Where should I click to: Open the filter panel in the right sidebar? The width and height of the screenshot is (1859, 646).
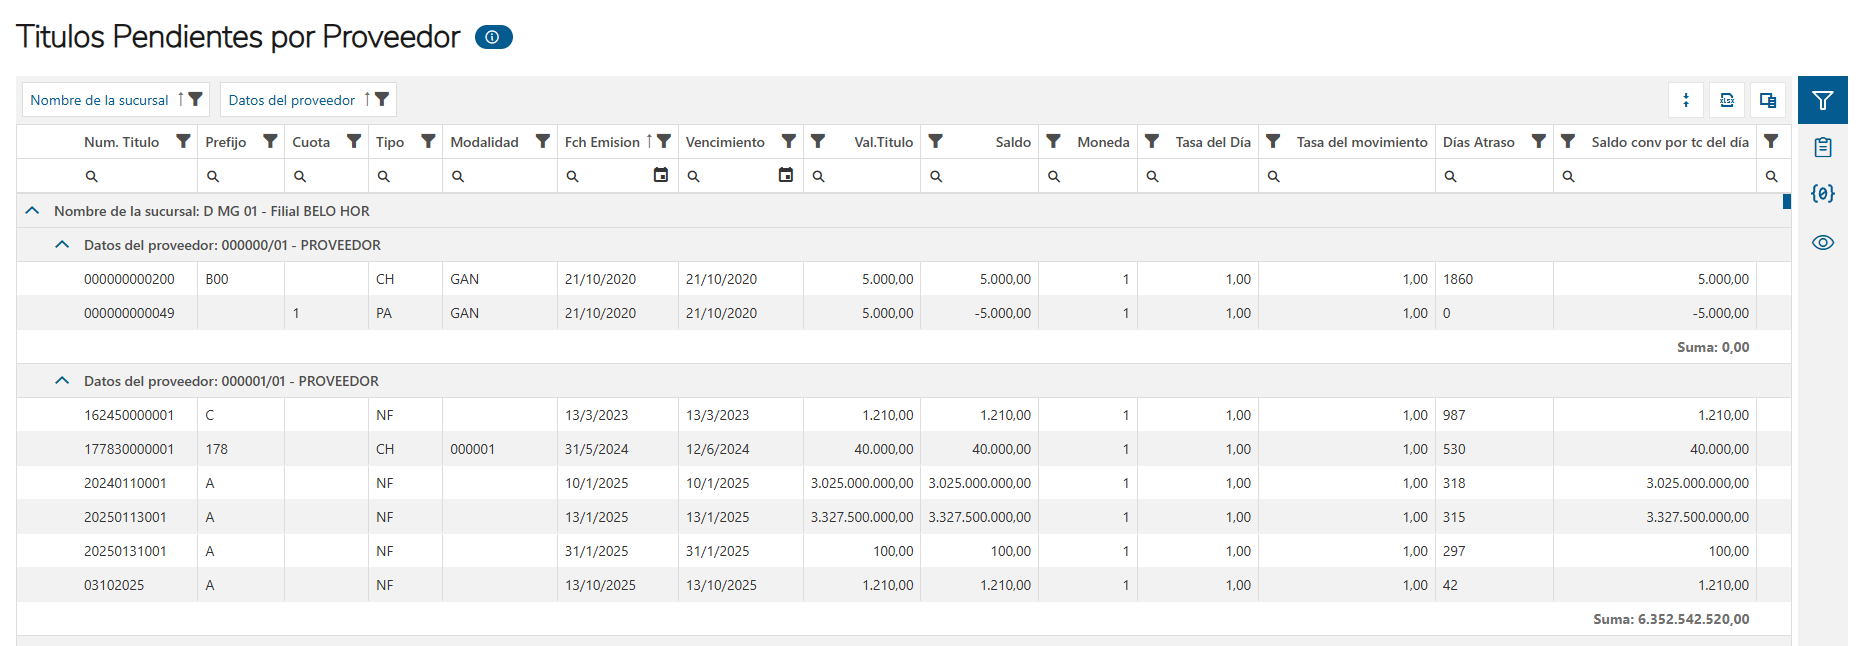click(x=1822, y=100)
